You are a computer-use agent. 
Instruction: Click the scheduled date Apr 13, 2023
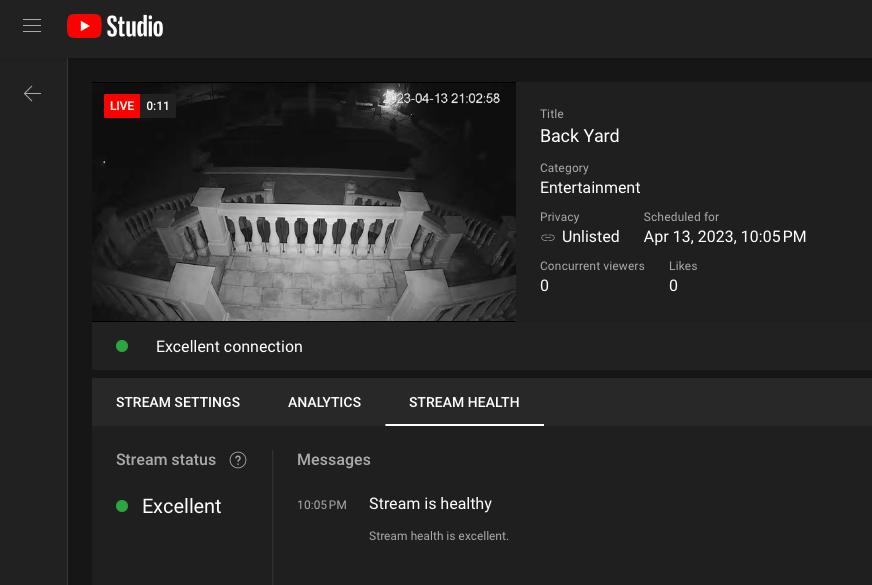tap(724, 237)
